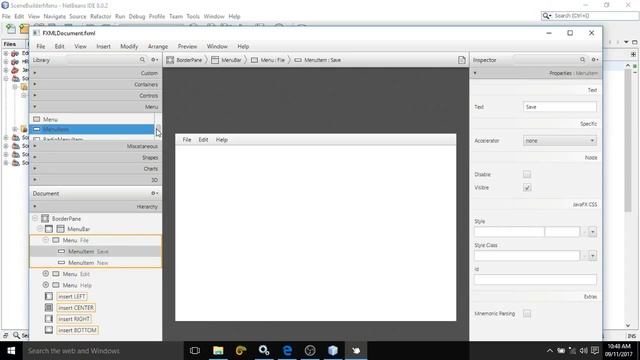This screenshot has width=640, height=360.
Task: Click the insert CENTER placeholder
Action: click(x=76, y=308)
